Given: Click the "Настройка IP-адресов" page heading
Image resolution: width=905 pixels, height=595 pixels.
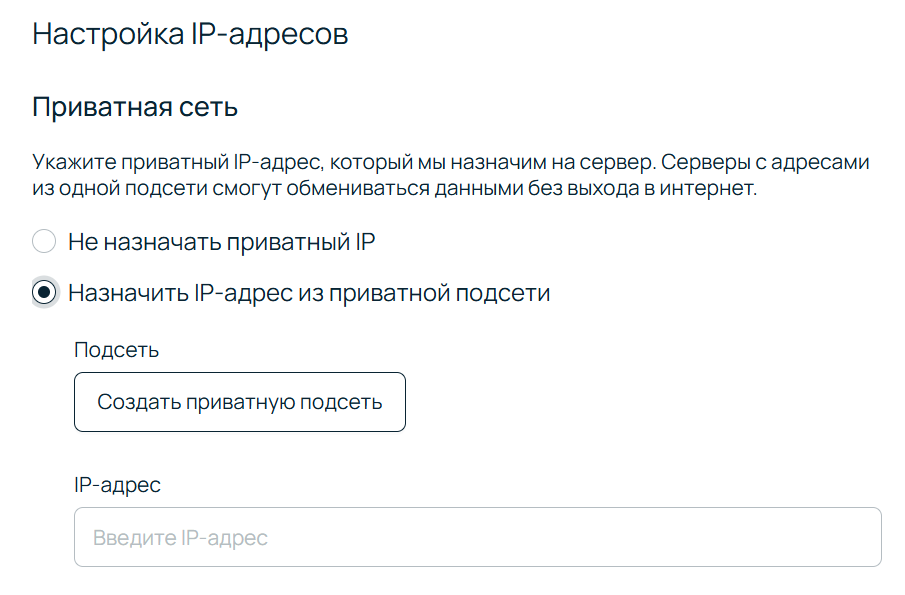Looking at the screenshot, I should tap(190, 33).
